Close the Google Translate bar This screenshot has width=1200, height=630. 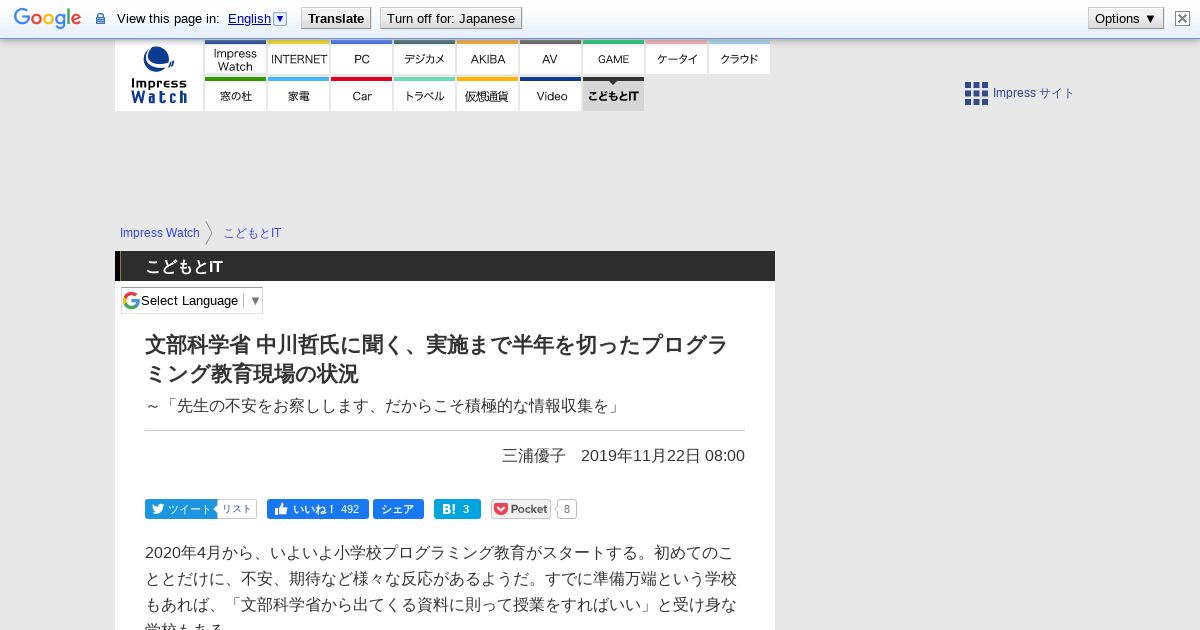coord(1182,18)
